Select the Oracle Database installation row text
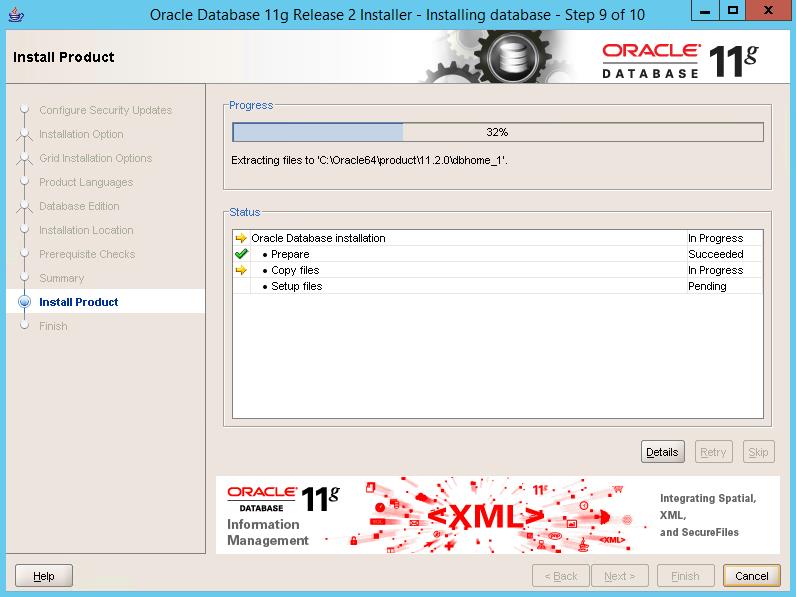Image resolution: width=796 pixels, height=597 pixels. tap(318, 238)
